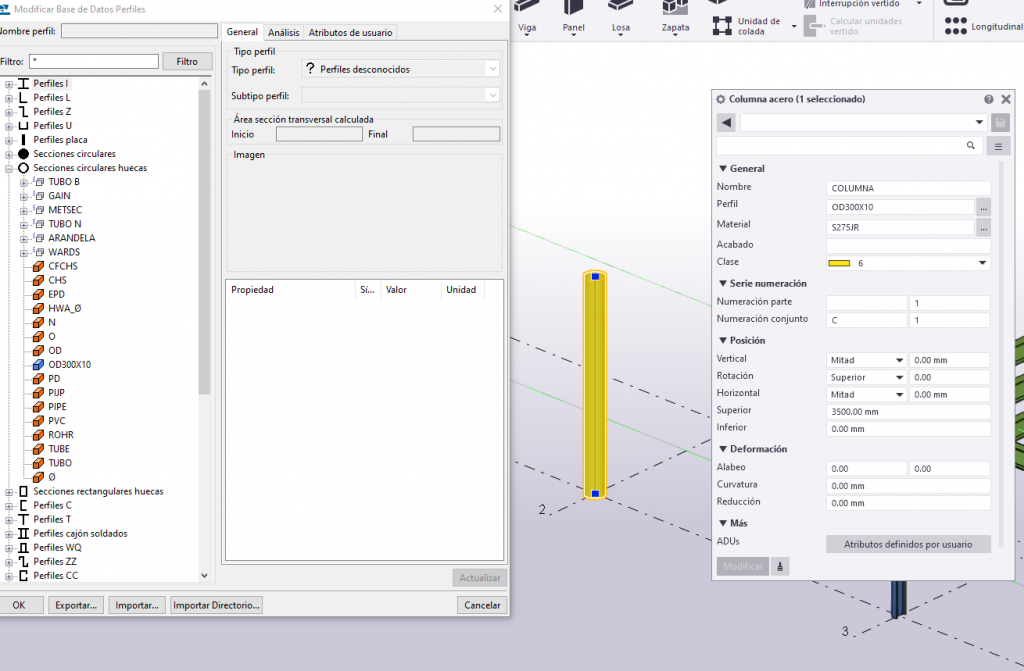
Task: Select the CHS profile in the tree
Action: point(57,280)
